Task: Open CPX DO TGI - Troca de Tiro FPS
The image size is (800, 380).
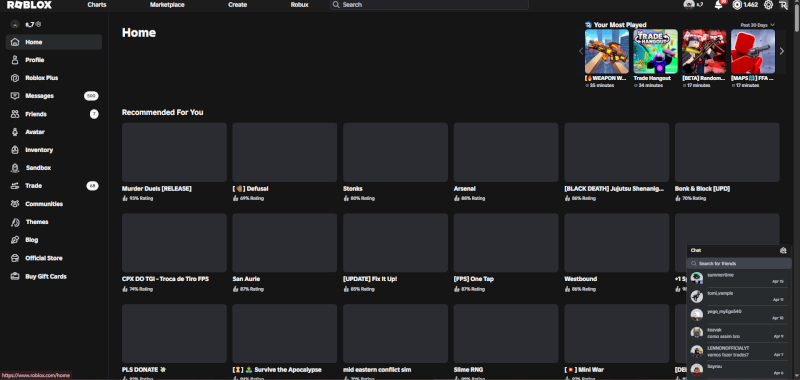Action: tap(165, 280)
